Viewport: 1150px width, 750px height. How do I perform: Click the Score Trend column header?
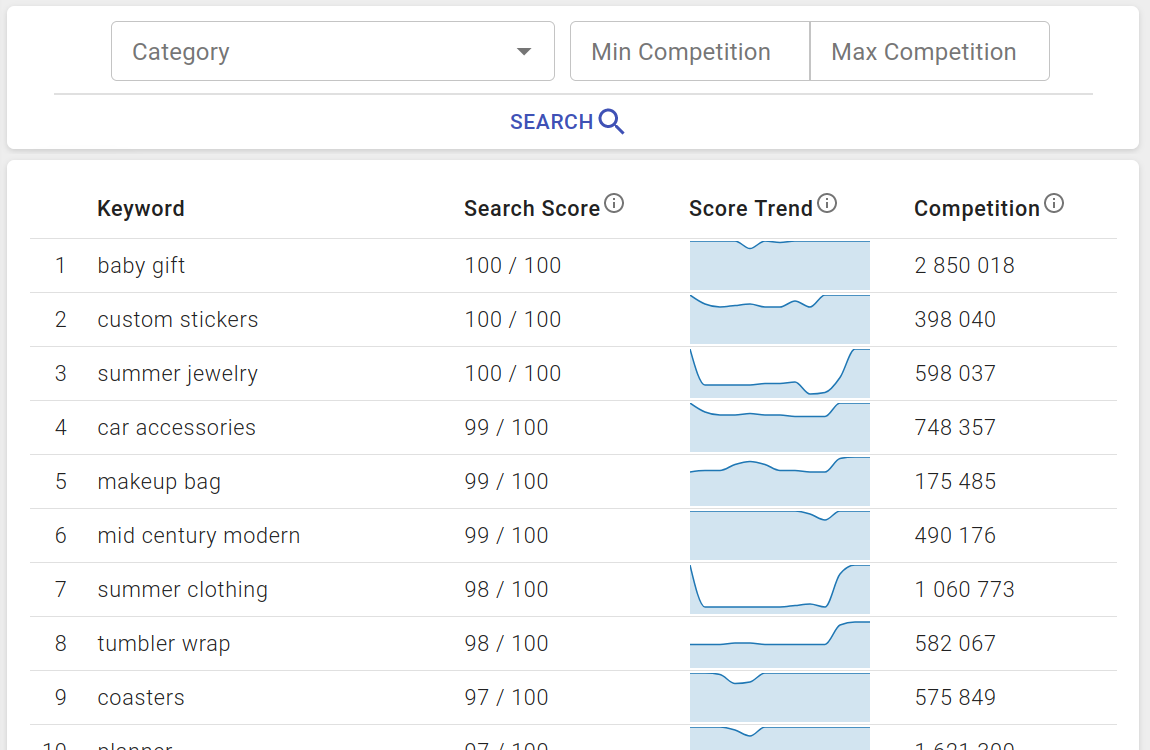coord(750,209)
